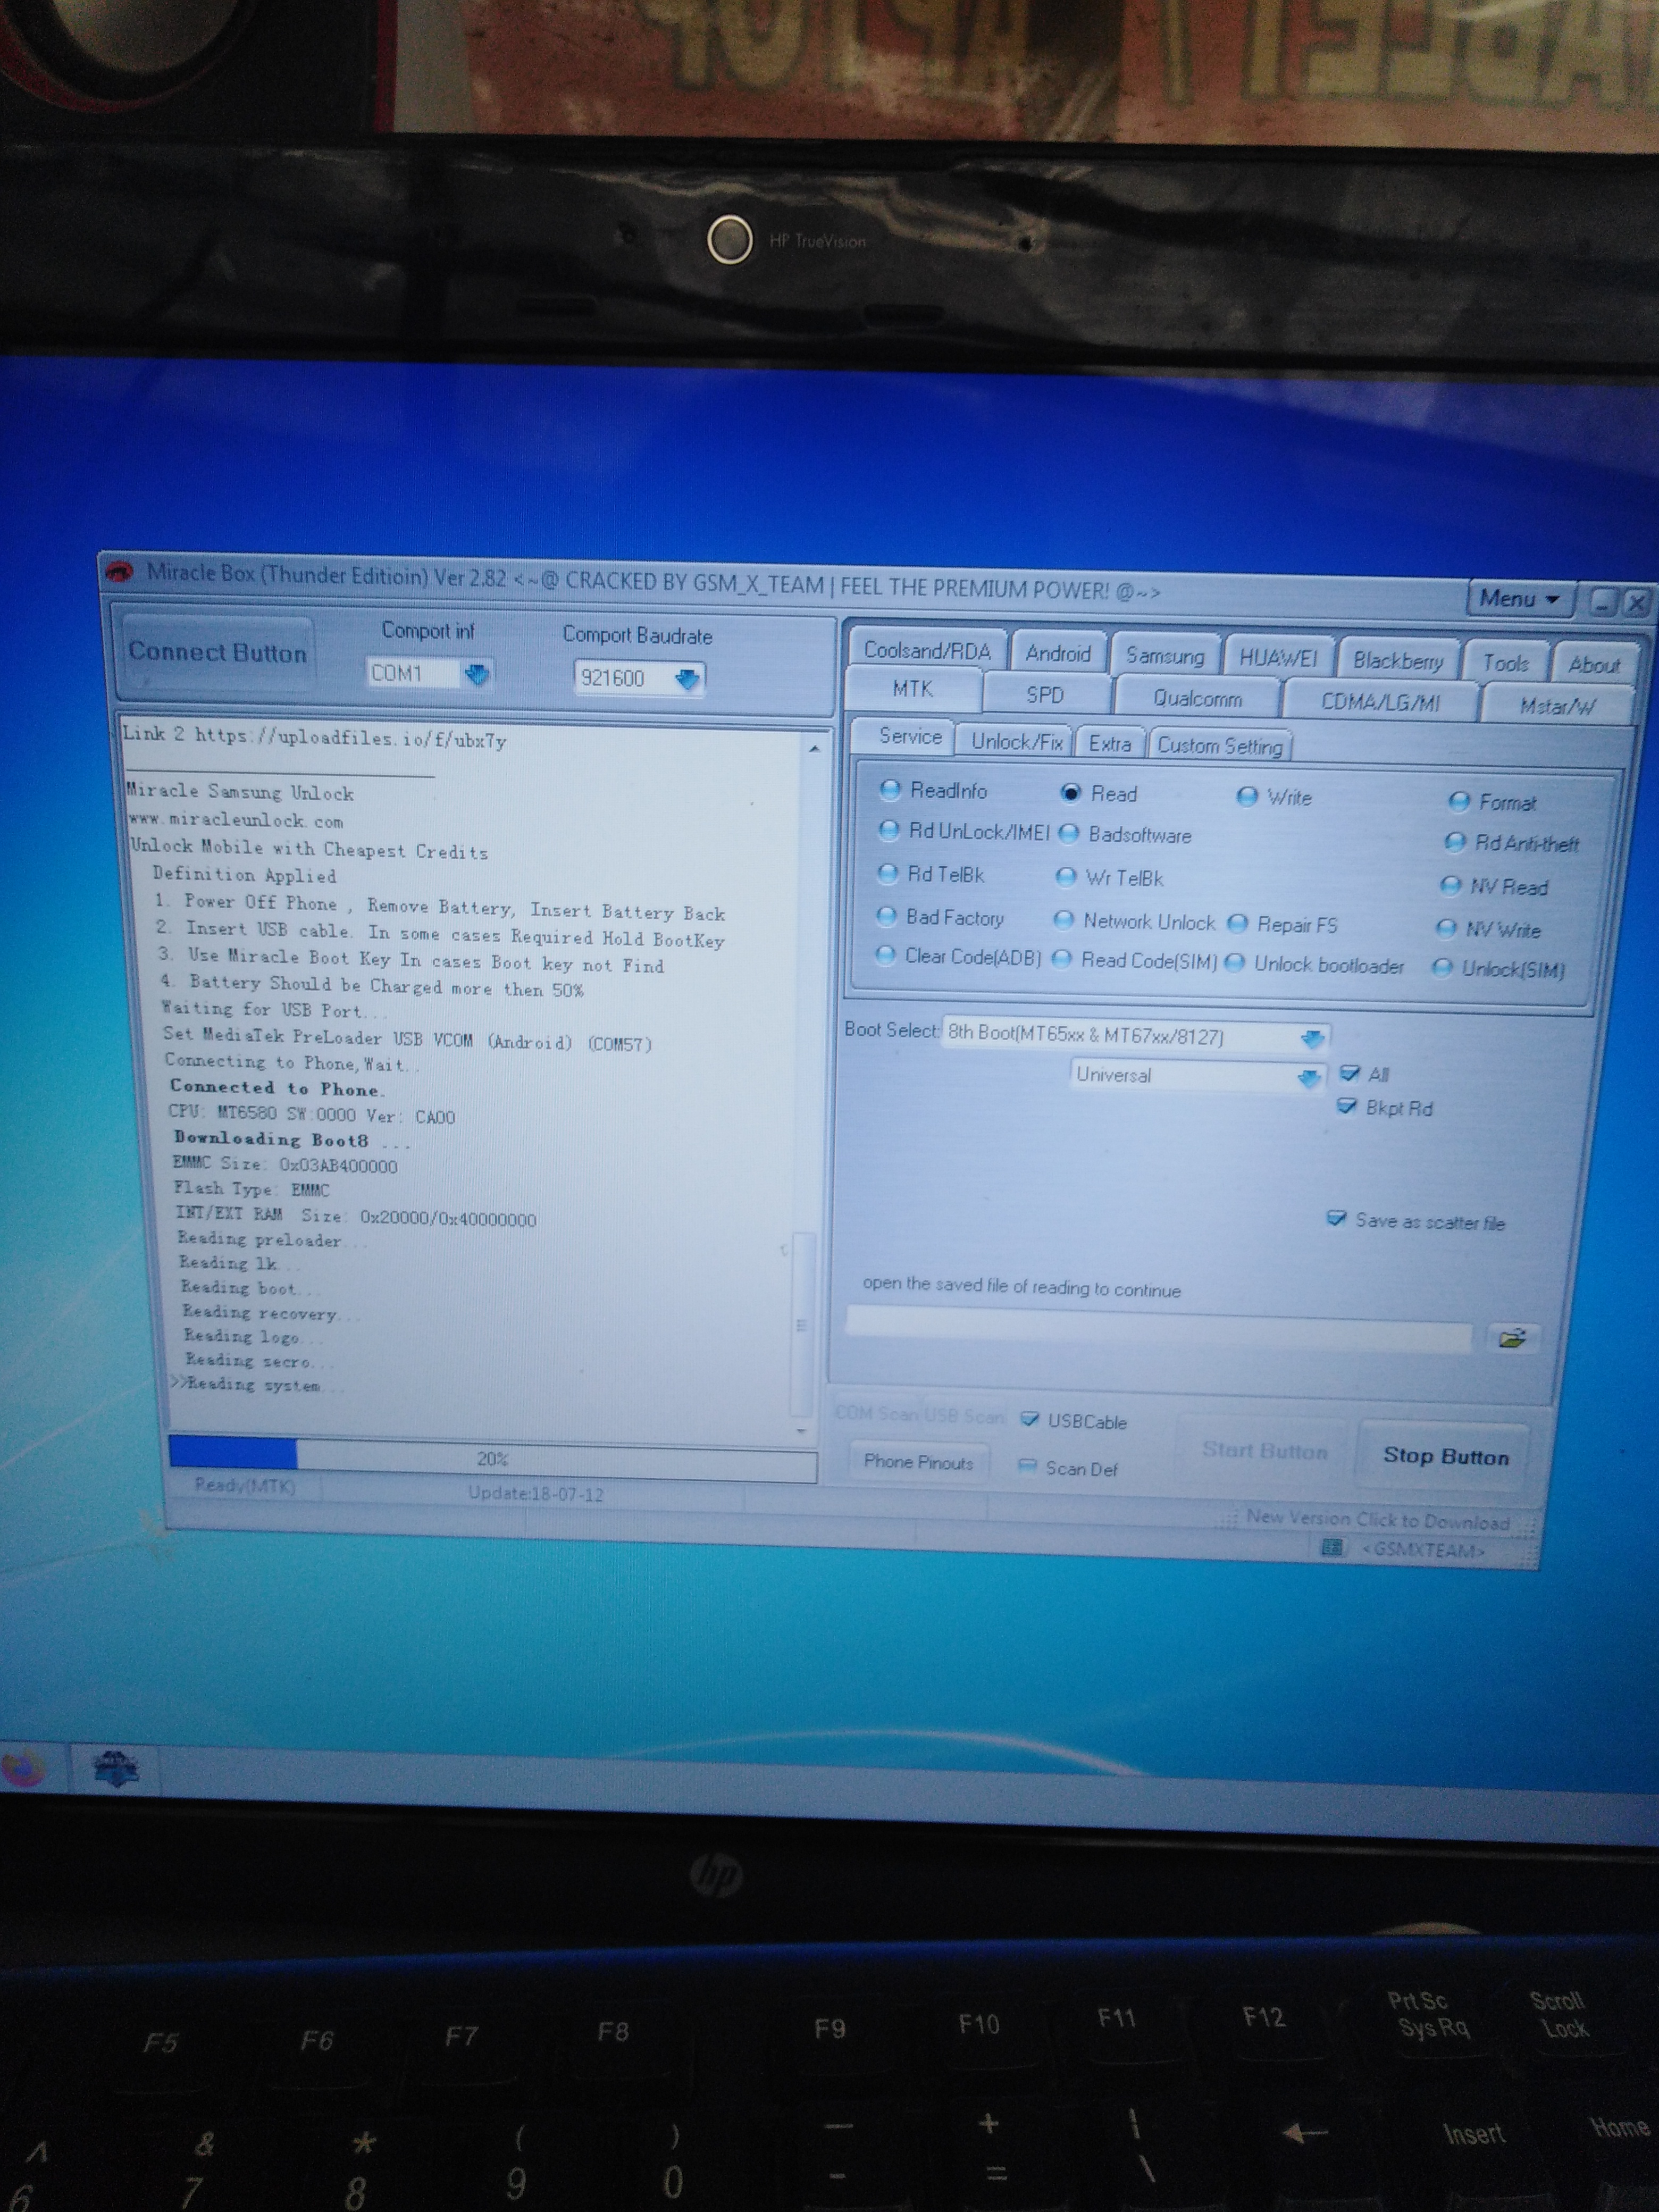Open the Comport Baudrate 921600 dropdown
The height and width of the screenshot is (2212, 1659).
[x=686, y=680]
